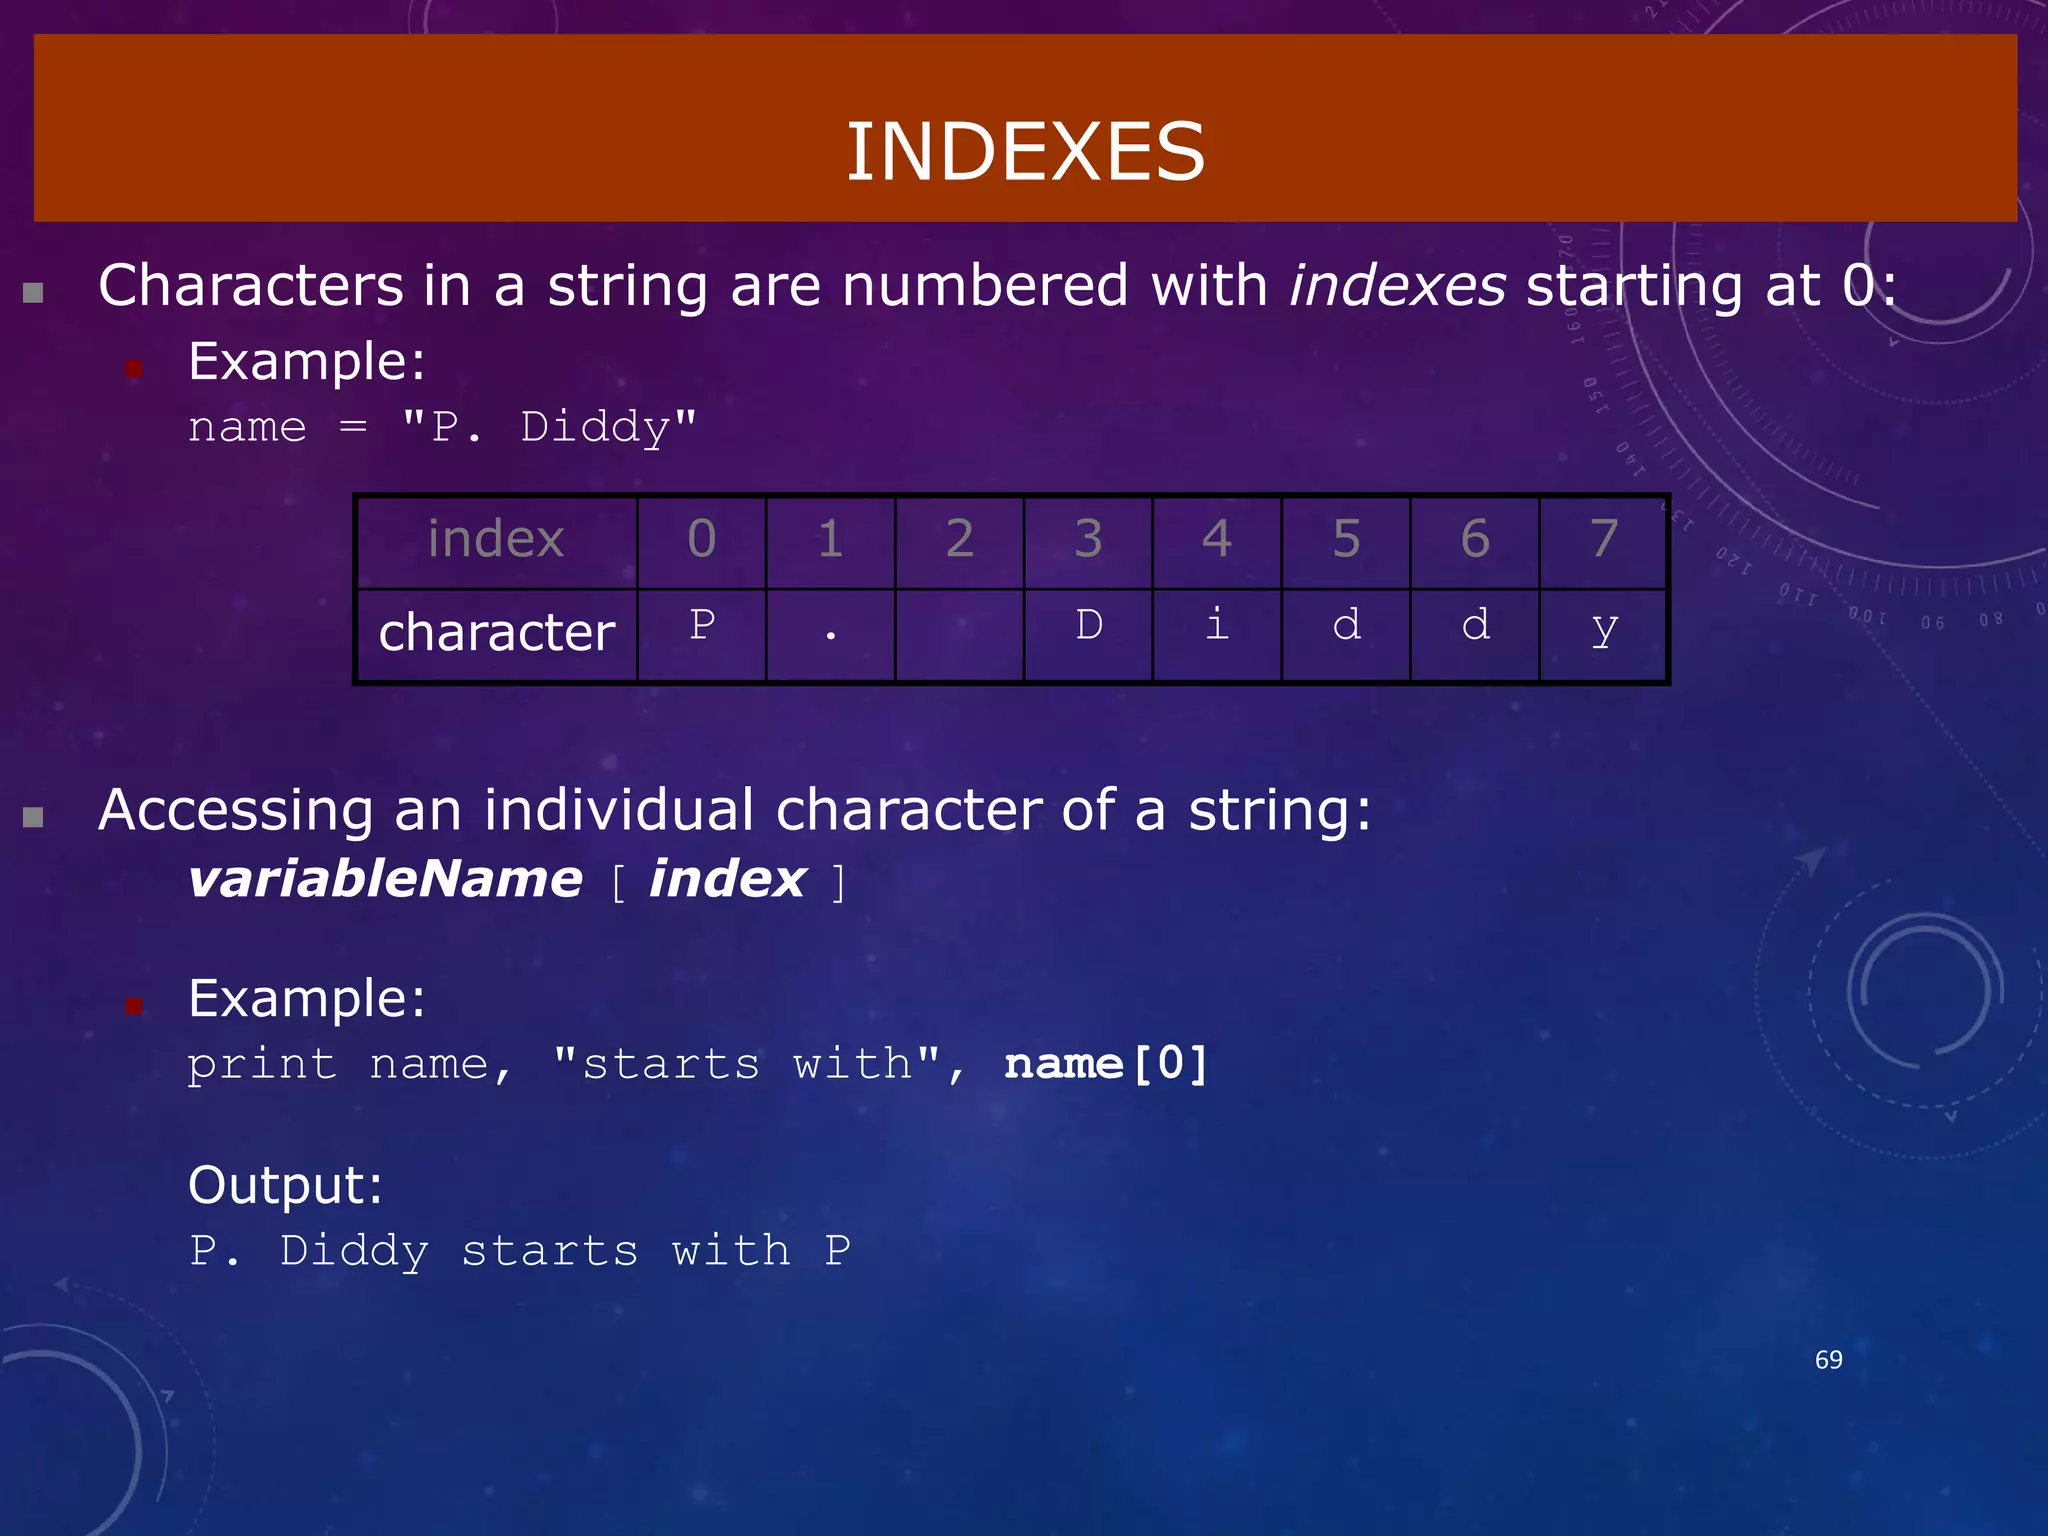Select the code line name = "P. Diddy"
This screenshot has height=1536, width=2048.
442,427
